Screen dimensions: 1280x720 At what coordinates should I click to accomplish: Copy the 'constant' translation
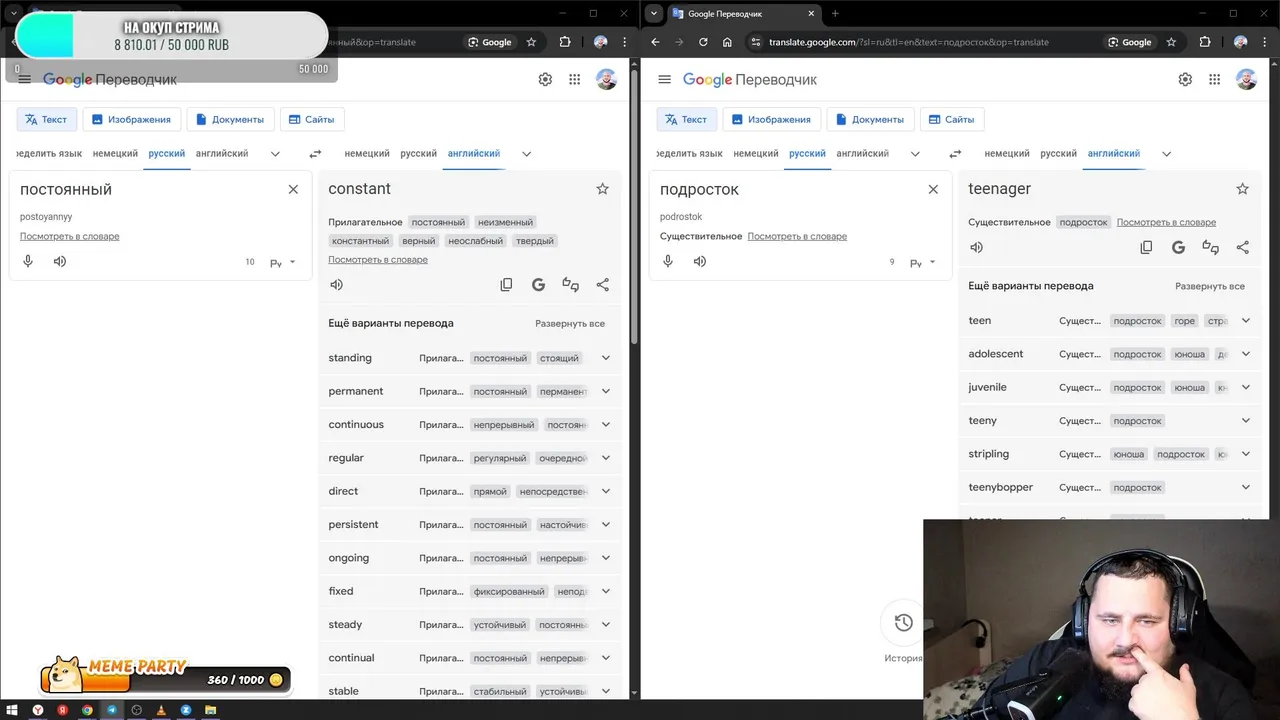tap(506, 284)
